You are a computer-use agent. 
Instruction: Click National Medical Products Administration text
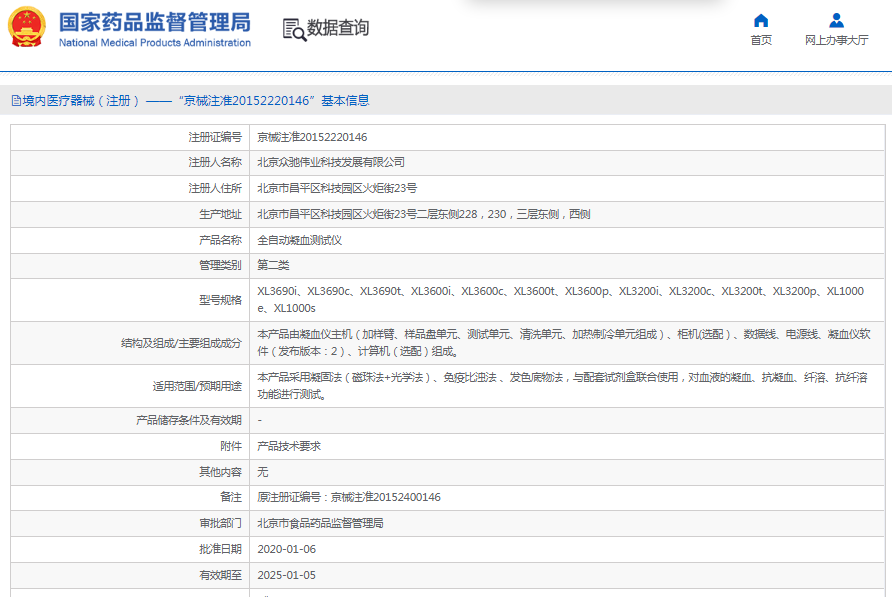click(155, 43)
